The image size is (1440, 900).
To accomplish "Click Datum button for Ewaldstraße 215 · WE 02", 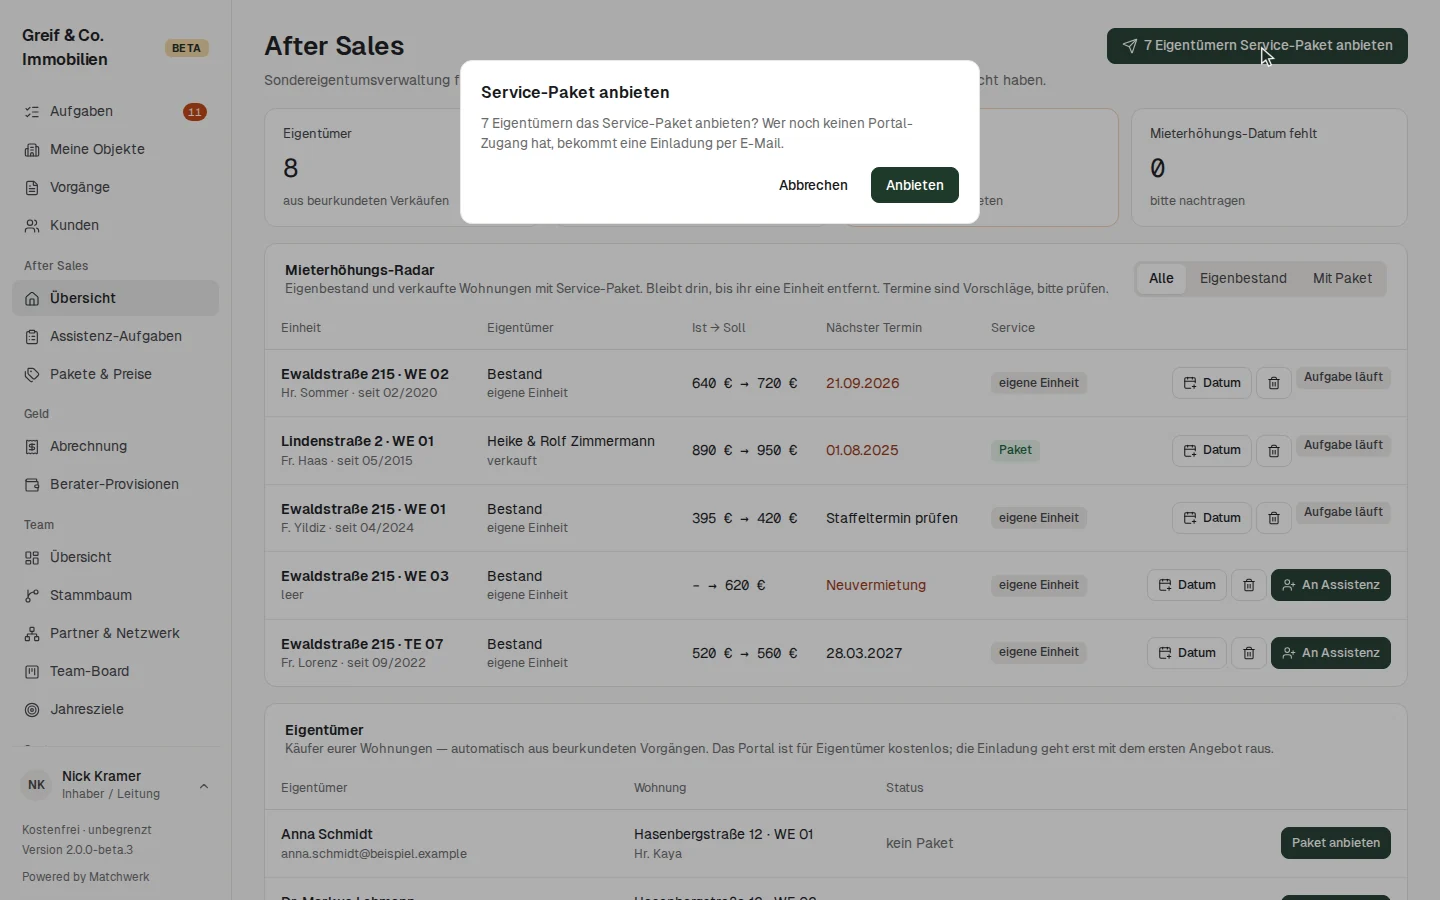I will [x=1211, y=383].
